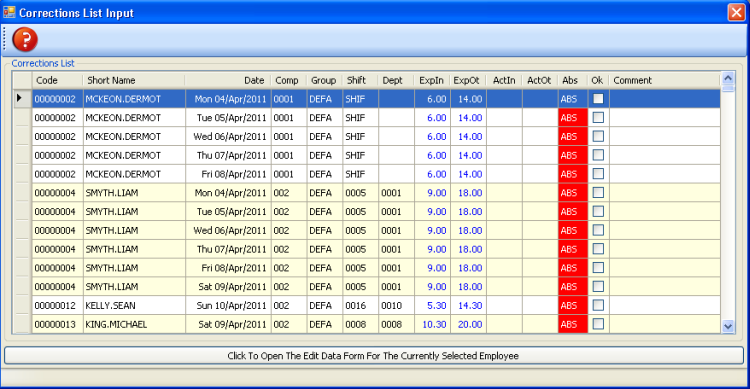Click MCKEON.DERMOT name in Fri 08/Apr/2011 row
The image size is (750, 389).
coord(134,174)
